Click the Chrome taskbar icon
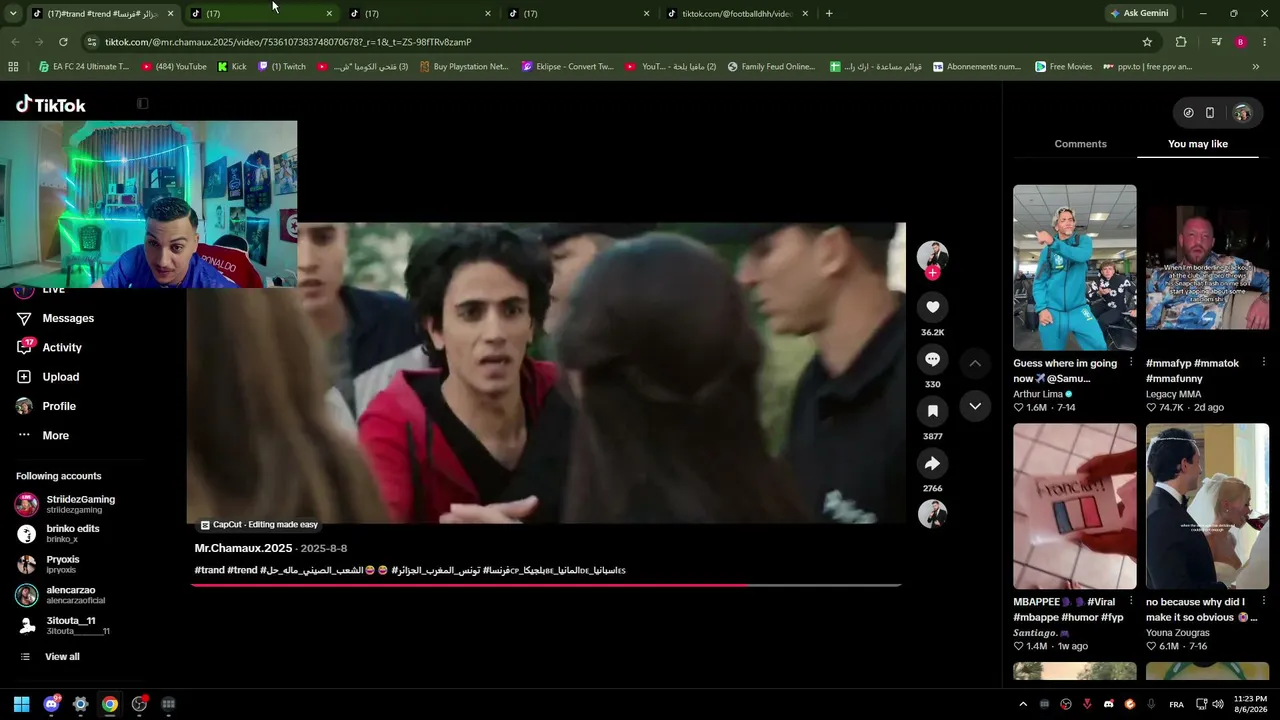The image size is (1280, 720). 110,704
